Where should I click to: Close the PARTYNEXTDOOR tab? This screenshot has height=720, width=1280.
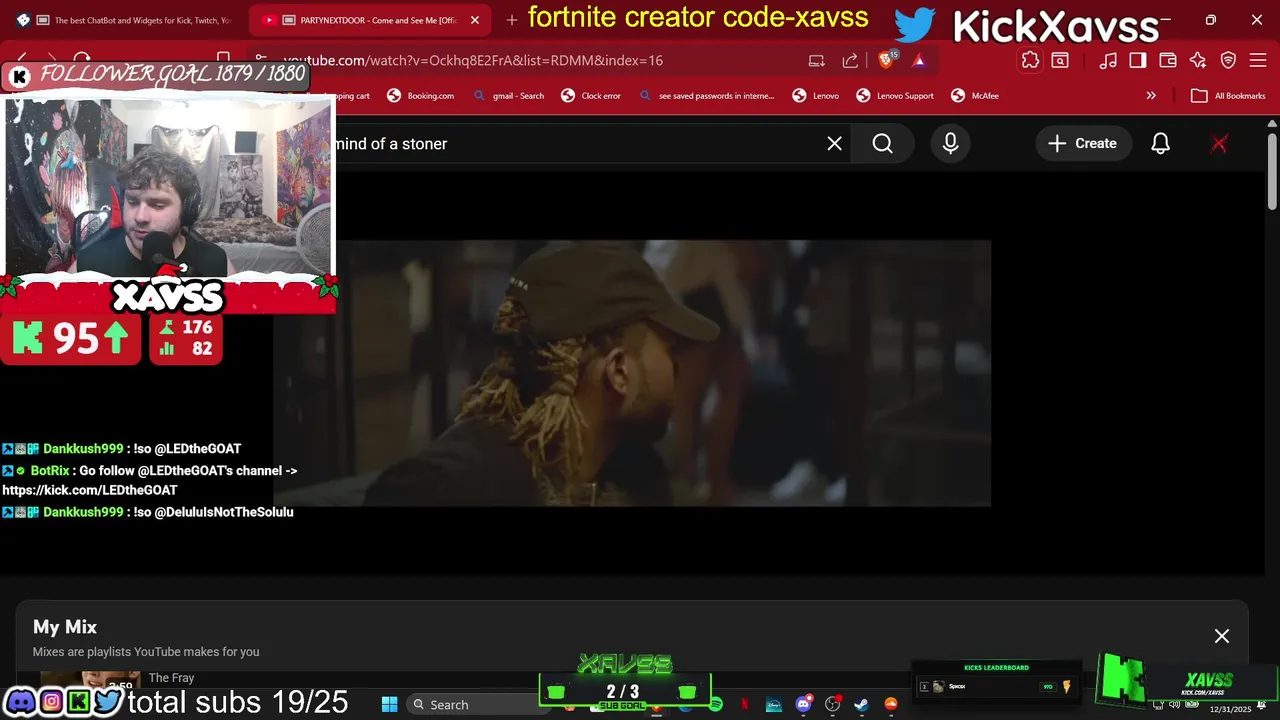click(x=474, y=20)
